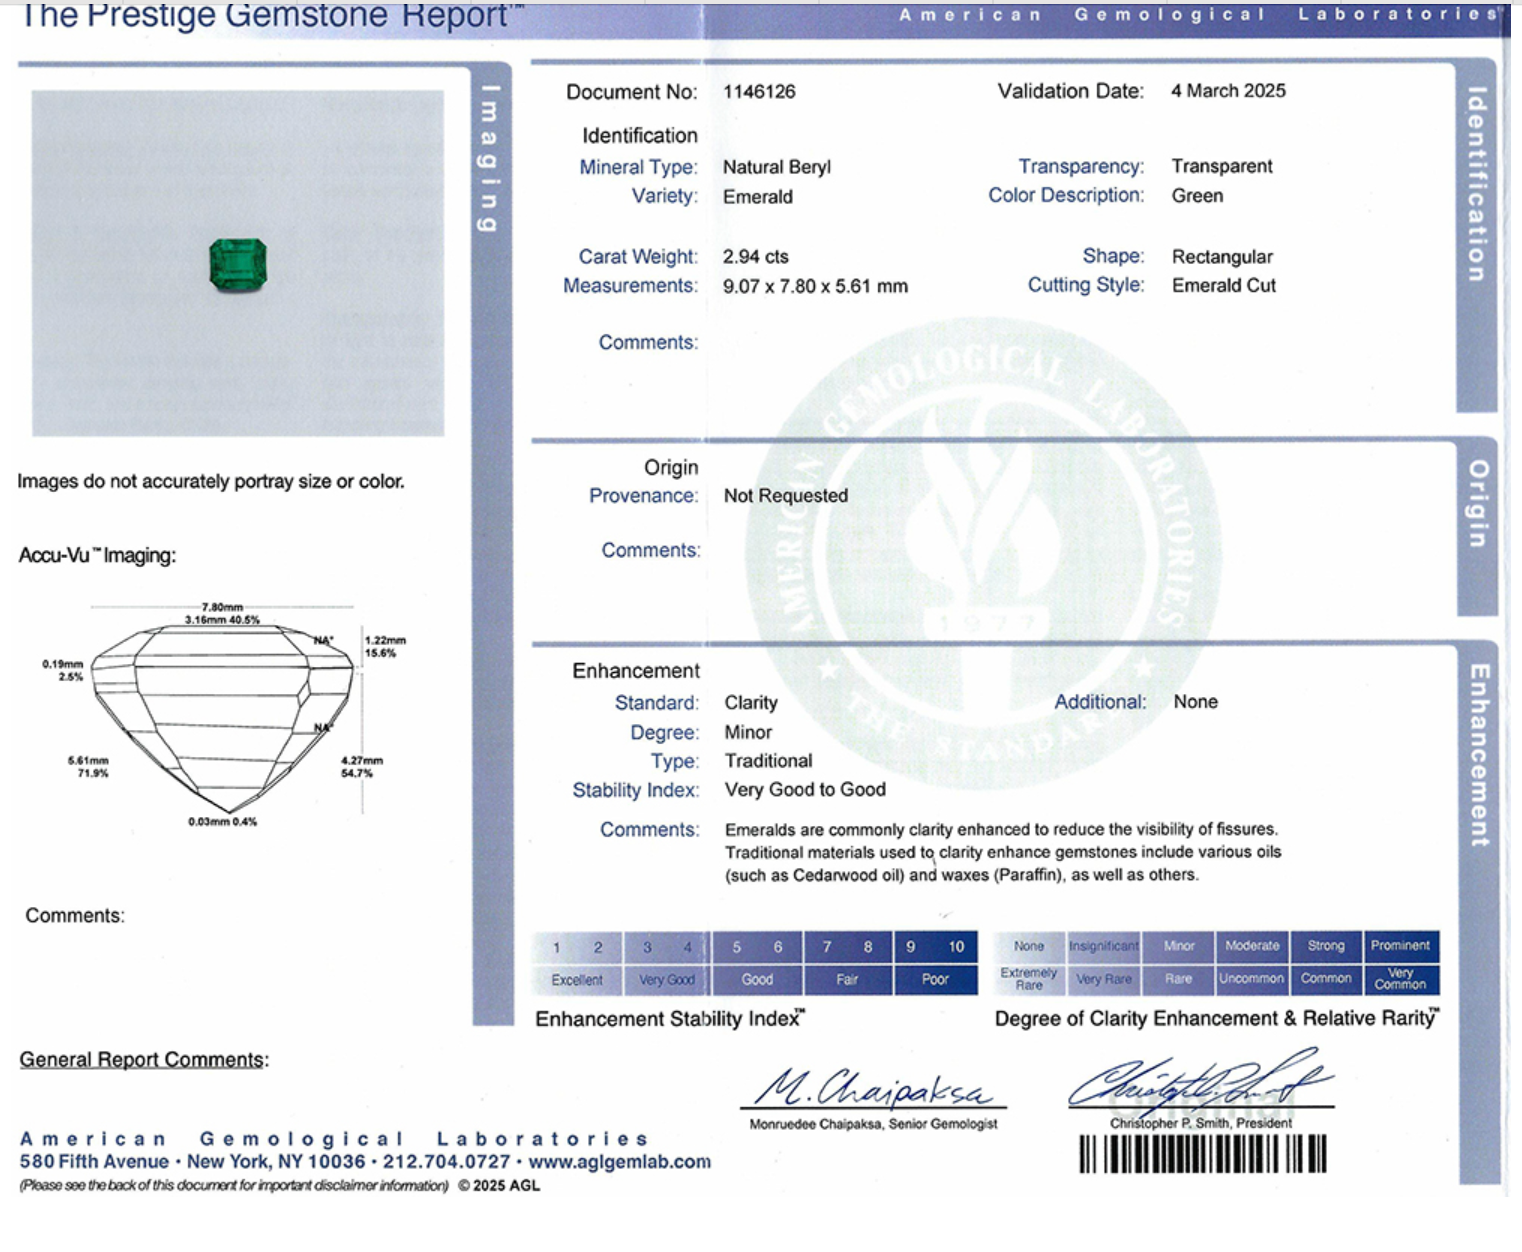Click the "1.22mm 15.6%" crown label on diagram

385,647
